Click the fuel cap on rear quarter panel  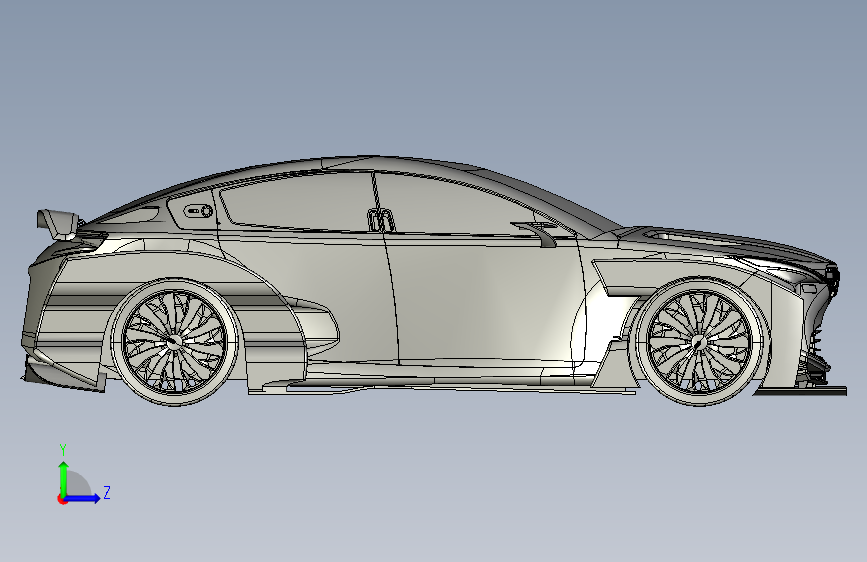(x=199, y=211)
